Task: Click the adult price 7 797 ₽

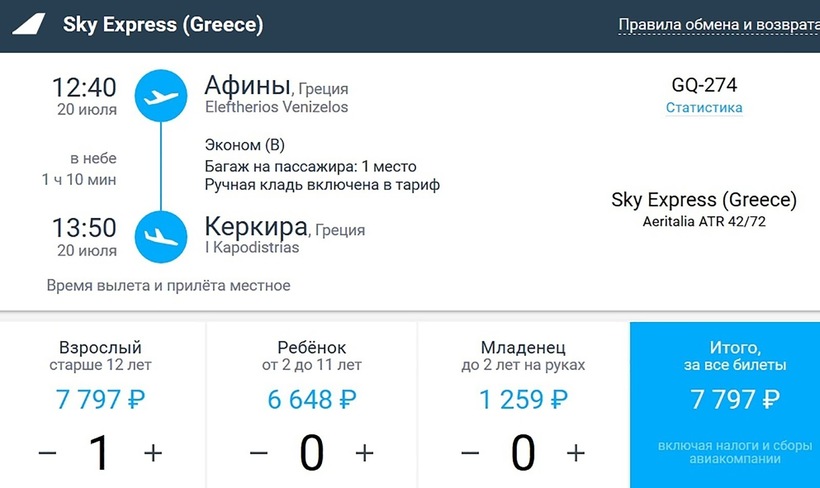Action: click(x=100, y=400)
